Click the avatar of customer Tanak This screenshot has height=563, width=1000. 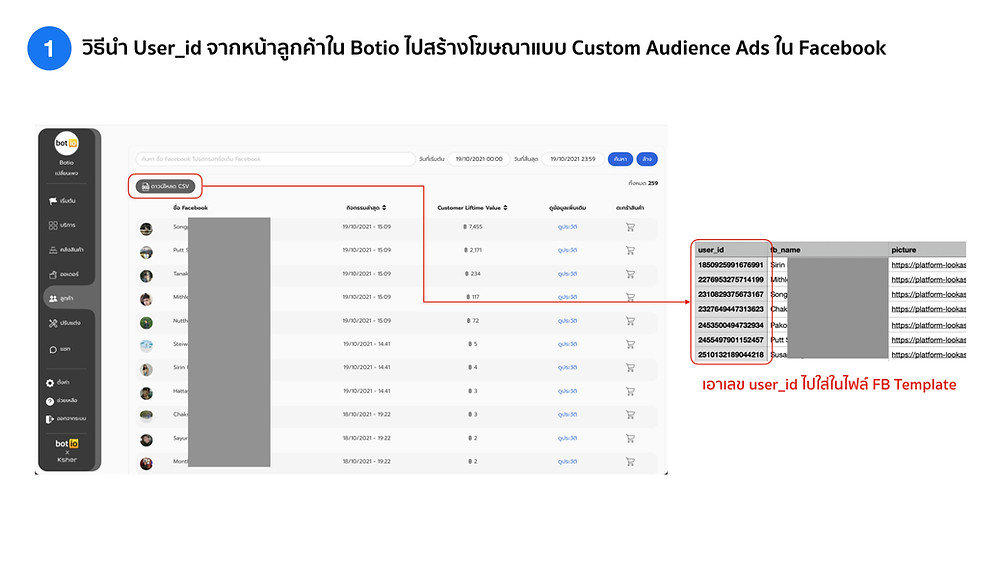coord(146,276)
